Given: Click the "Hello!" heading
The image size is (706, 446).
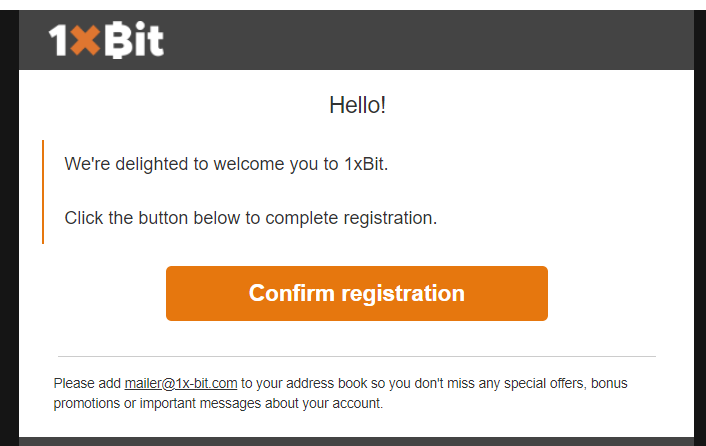Looking at the screenshot, I should click(x=358, y=105).
